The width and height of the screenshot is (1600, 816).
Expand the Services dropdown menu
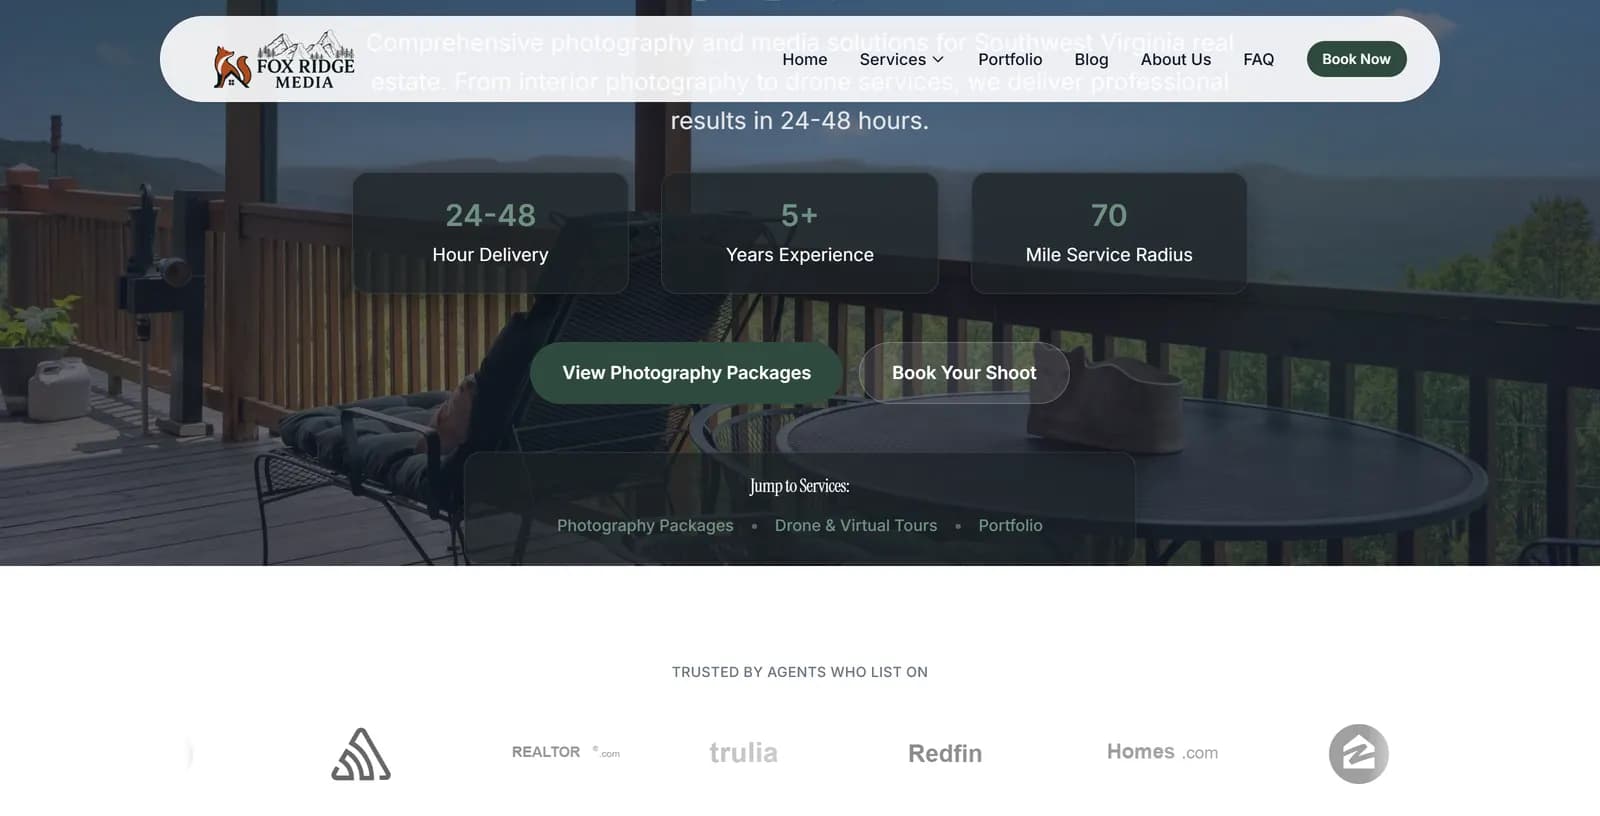click(901, 59)
